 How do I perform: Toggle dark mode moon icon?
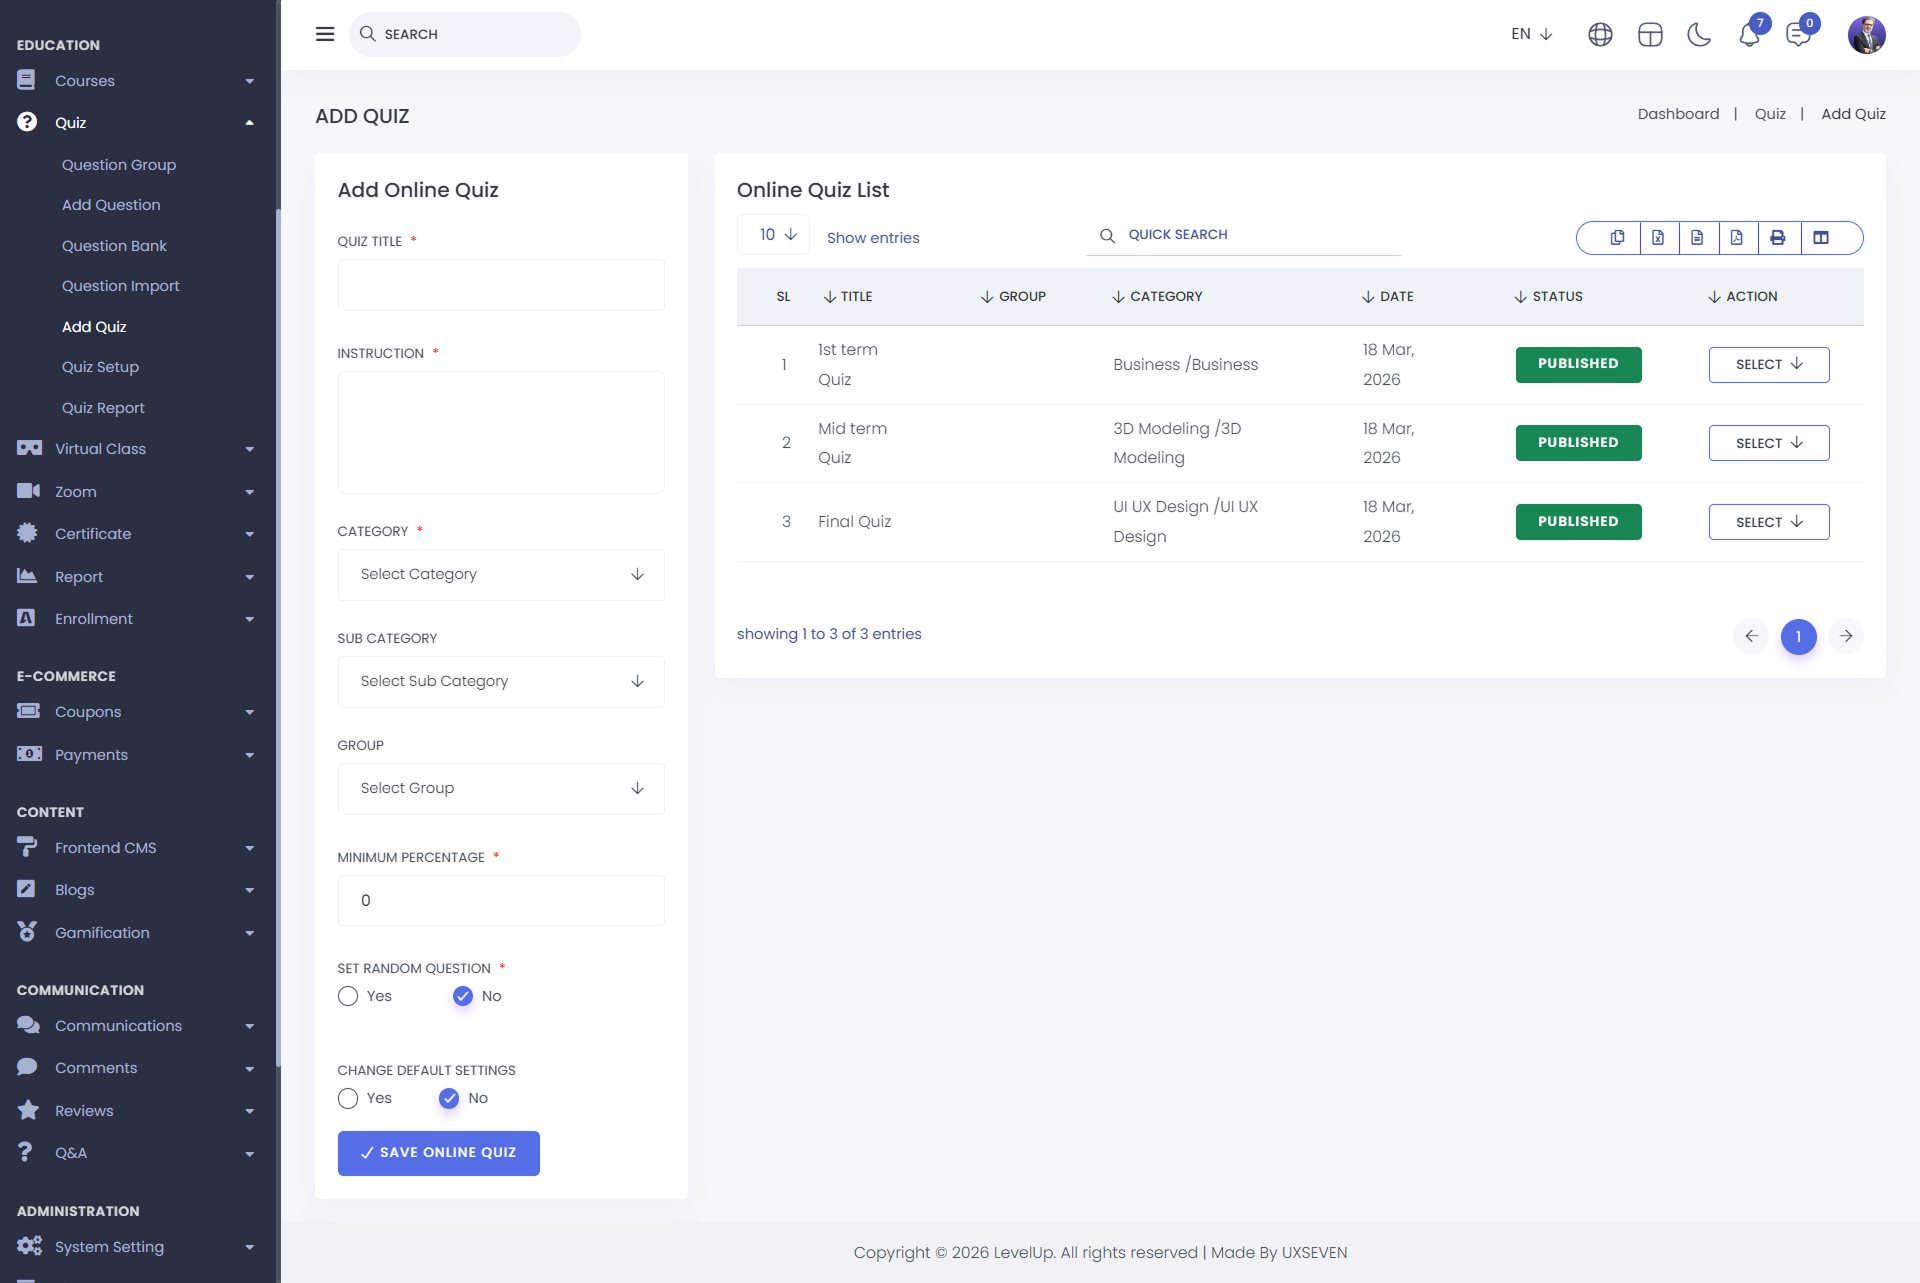[1699, 35]
